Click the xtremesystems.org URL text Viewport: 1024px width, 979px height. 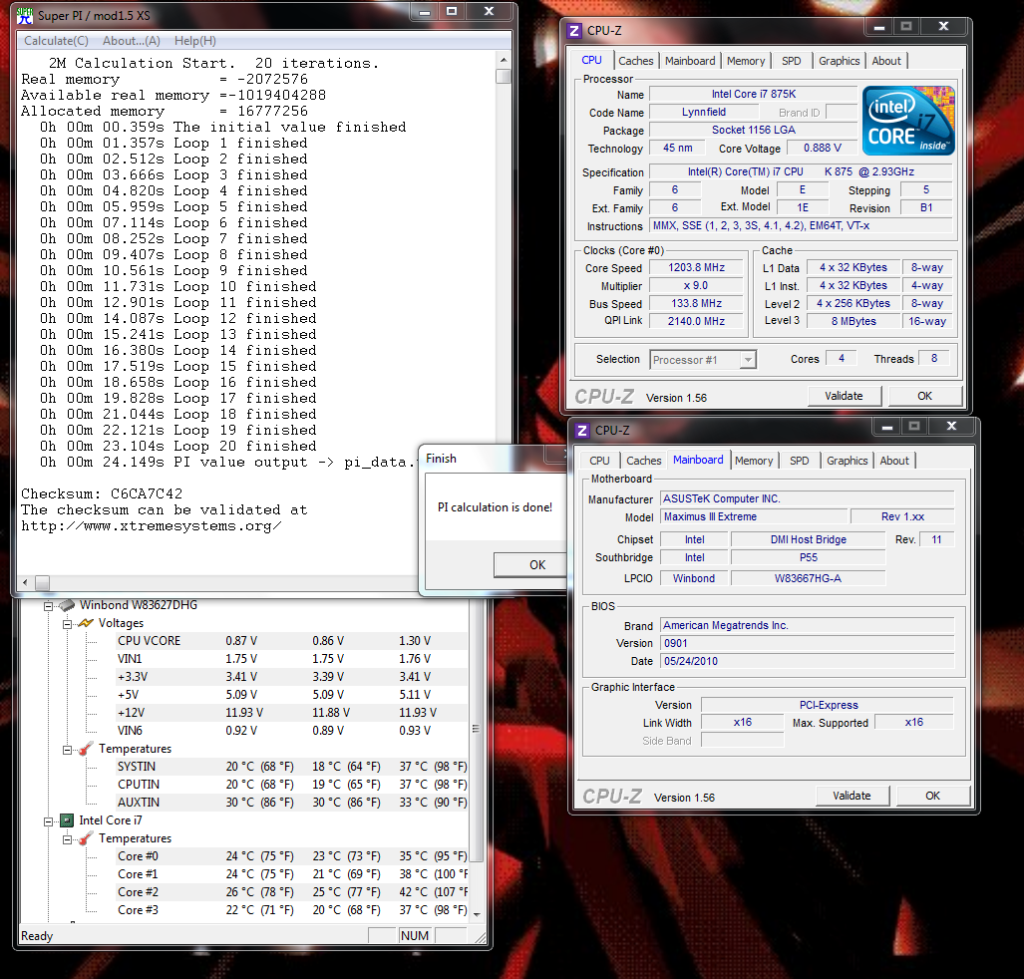click(x=150, y=526)
